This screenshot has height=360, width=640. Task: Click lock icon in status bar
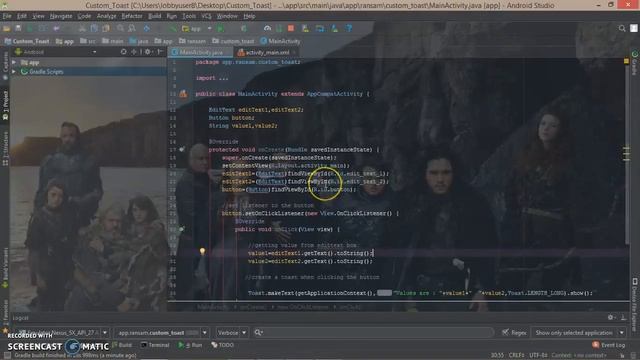[622, 356]
